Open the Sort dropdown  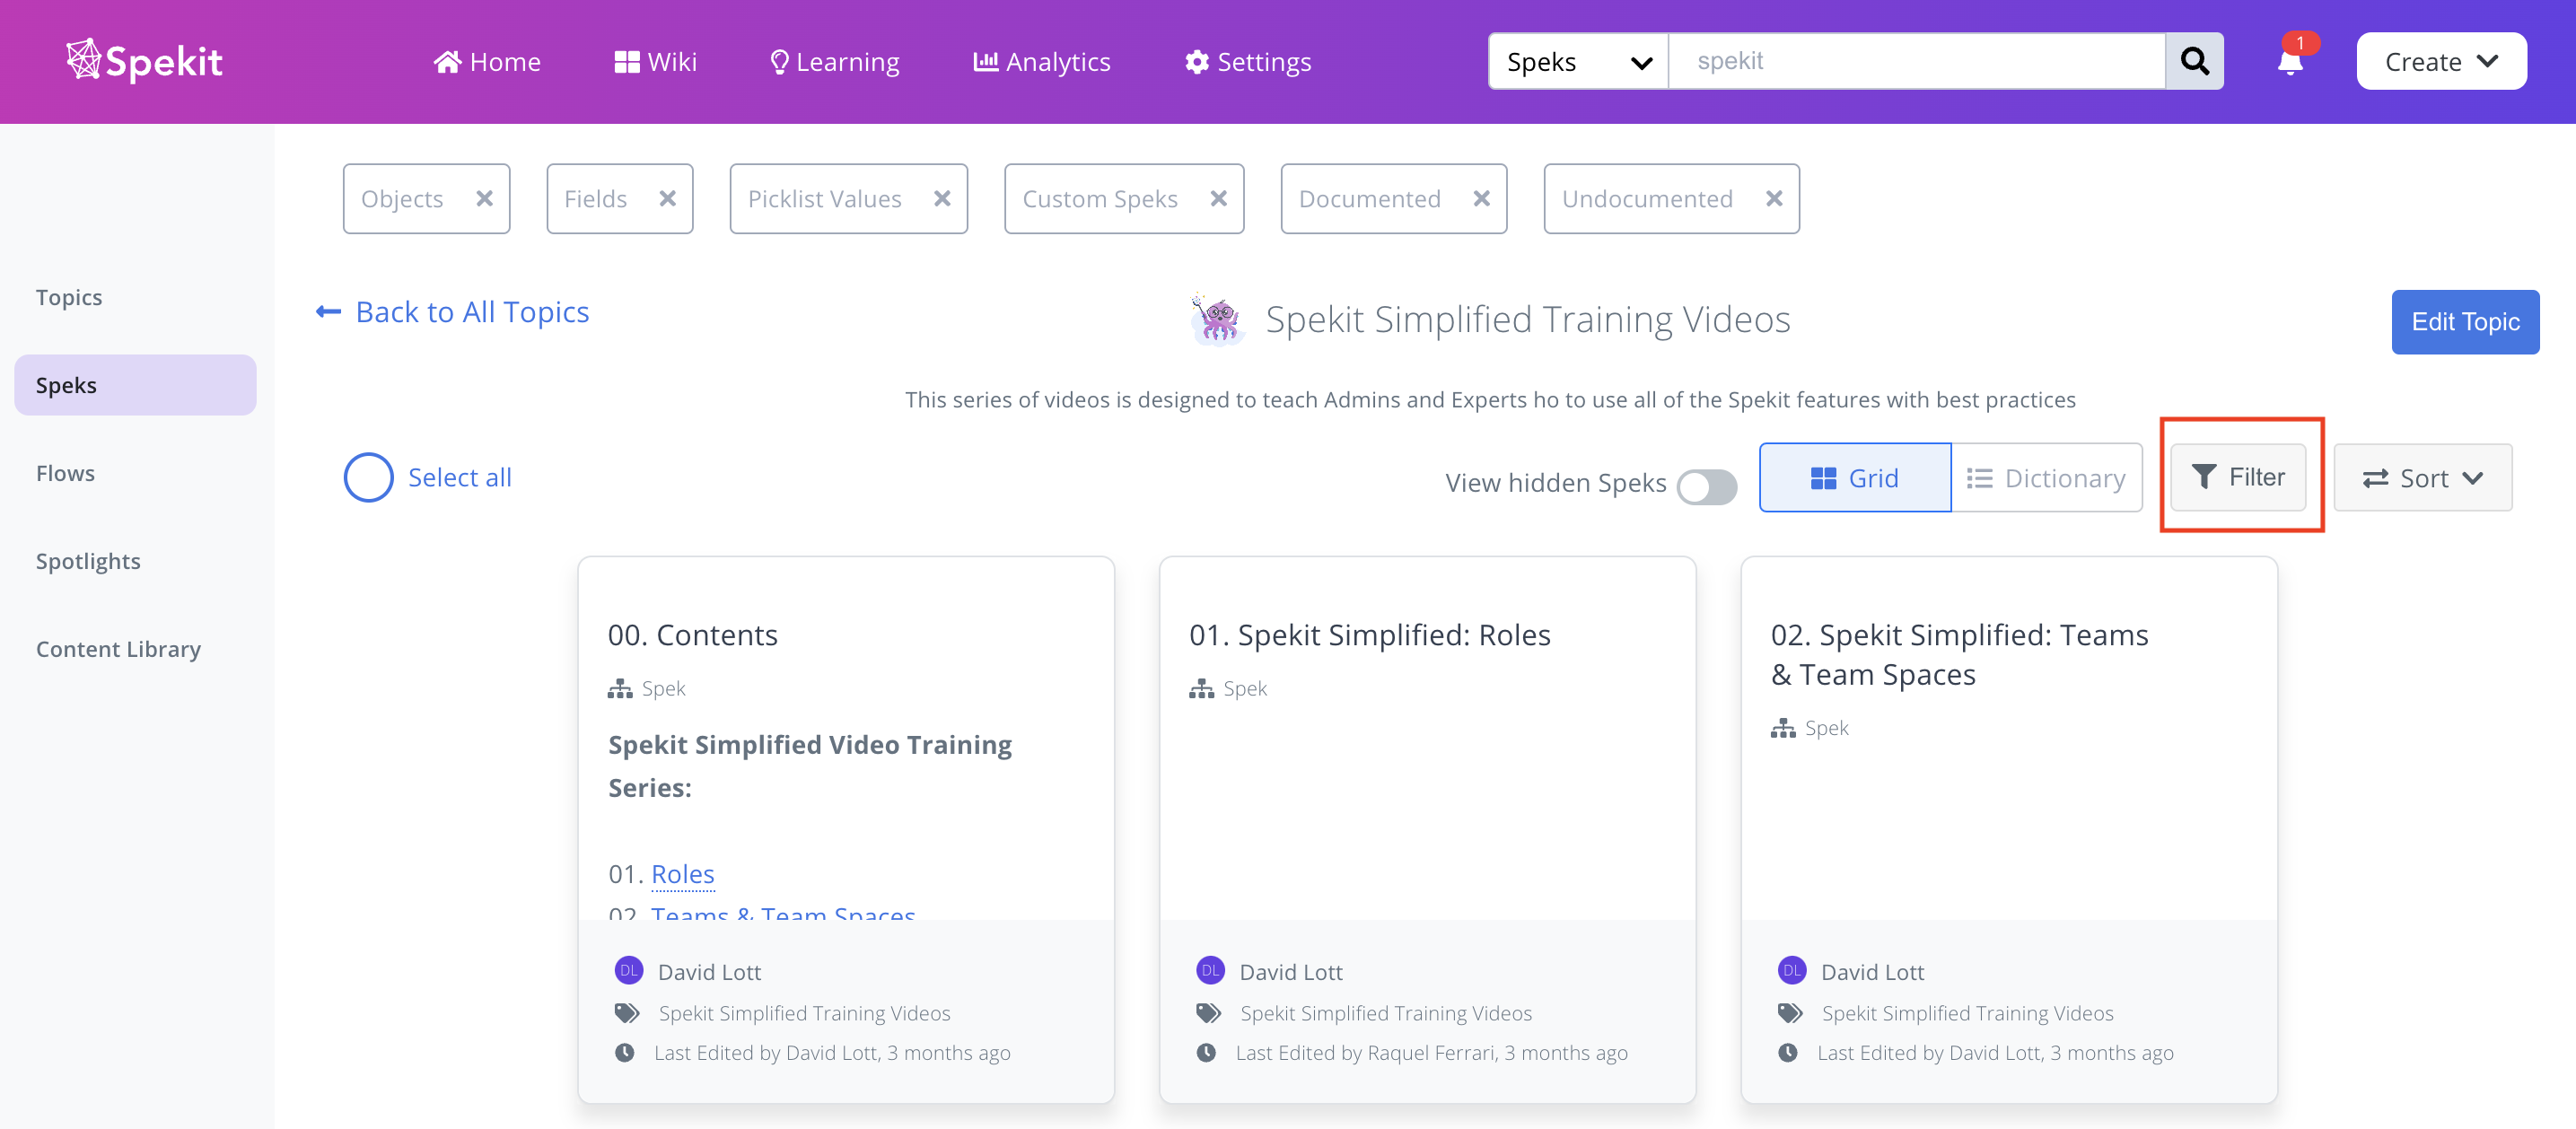[2422, 478]
